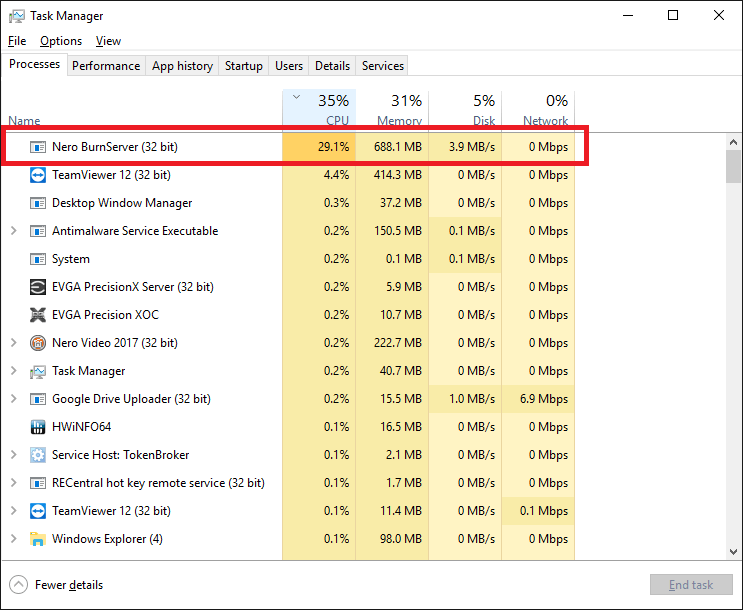
Task: Click the EVGA PrecisionX Server icon
Action: point(38,287)
